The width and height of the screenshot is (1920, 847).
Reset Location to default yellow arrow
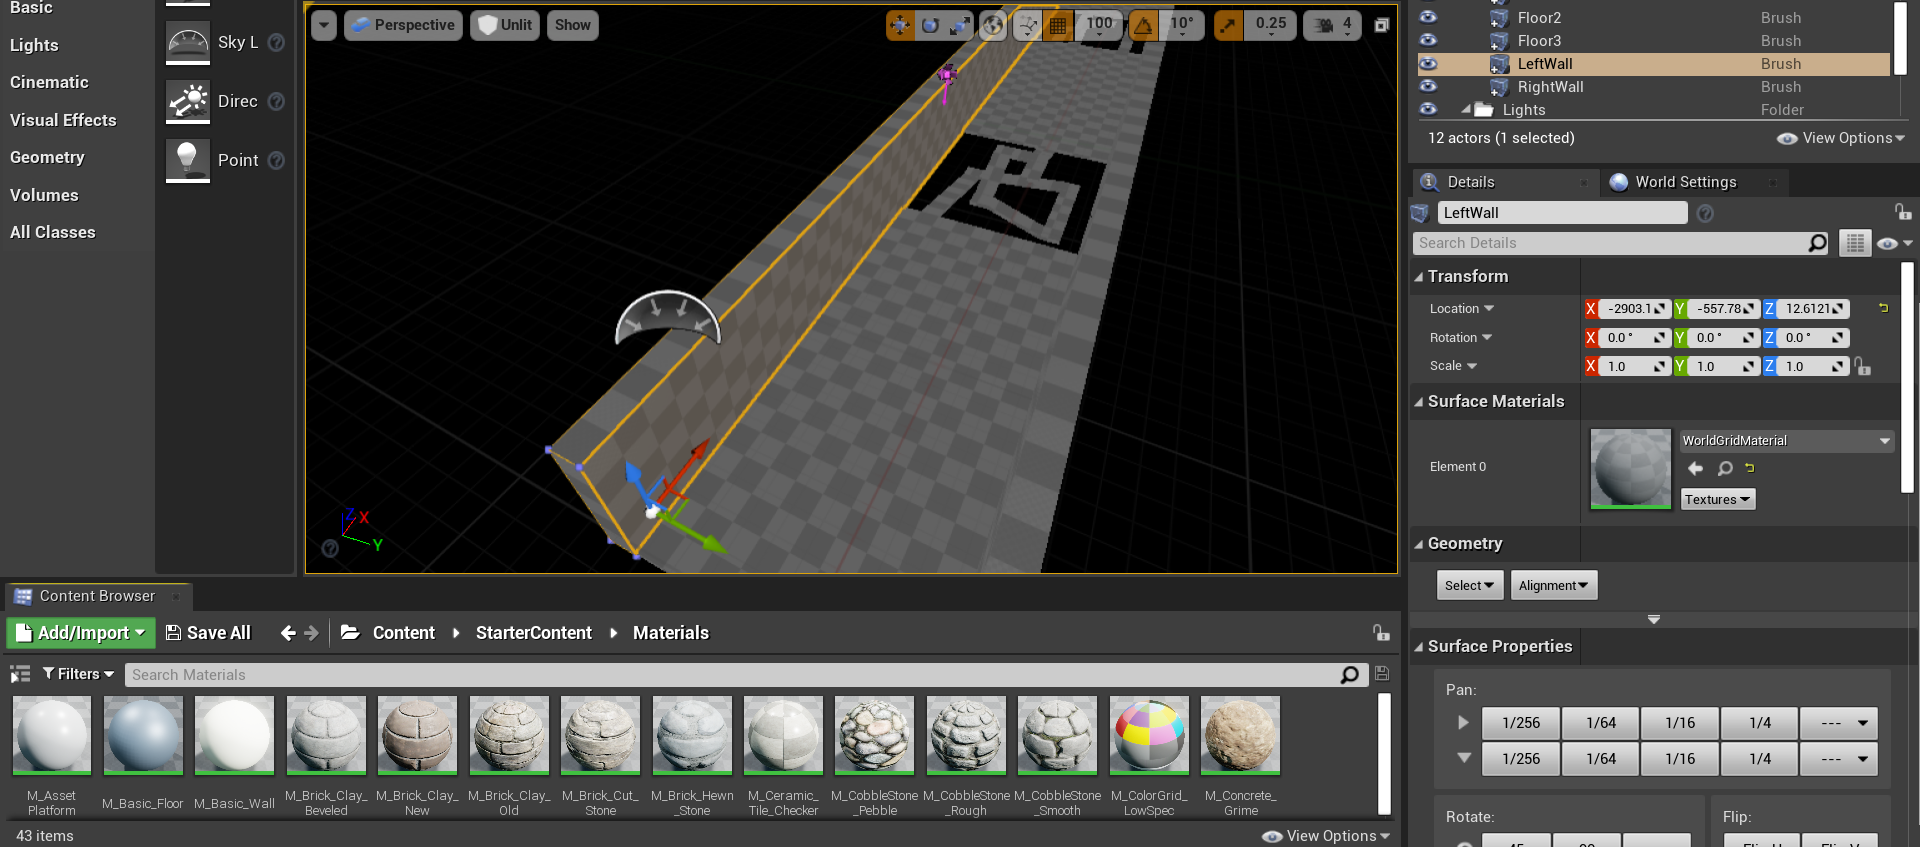(x=1883, y=308)
